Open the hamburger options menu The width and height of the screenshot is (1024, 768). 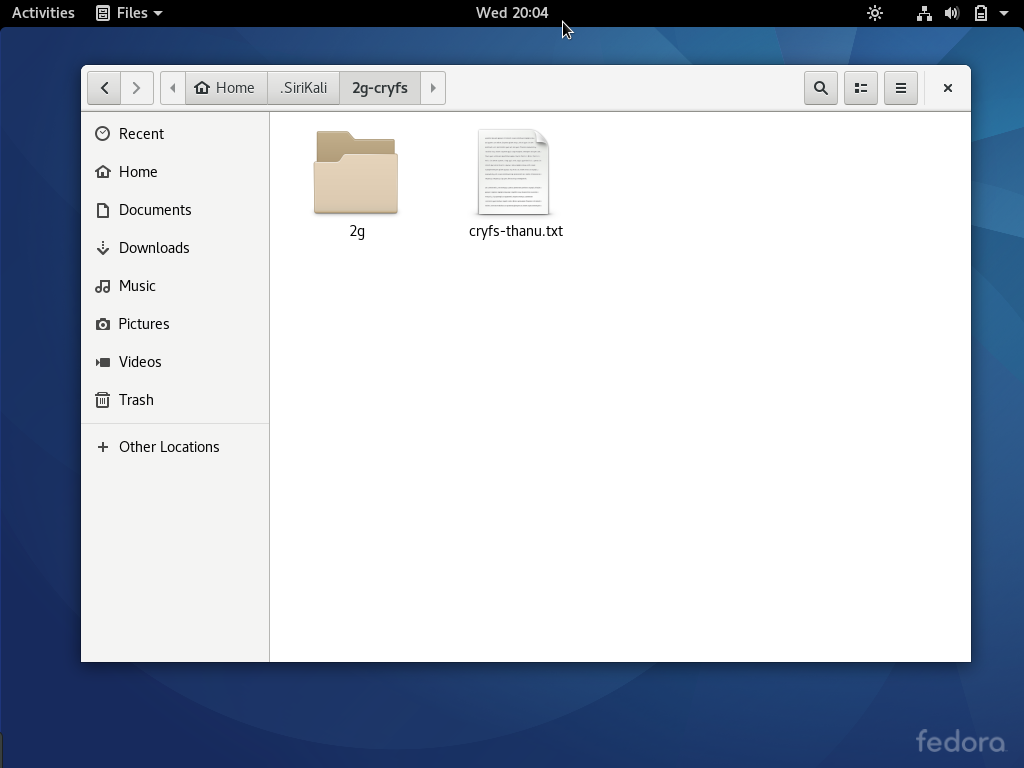click(x=901, y=88)
